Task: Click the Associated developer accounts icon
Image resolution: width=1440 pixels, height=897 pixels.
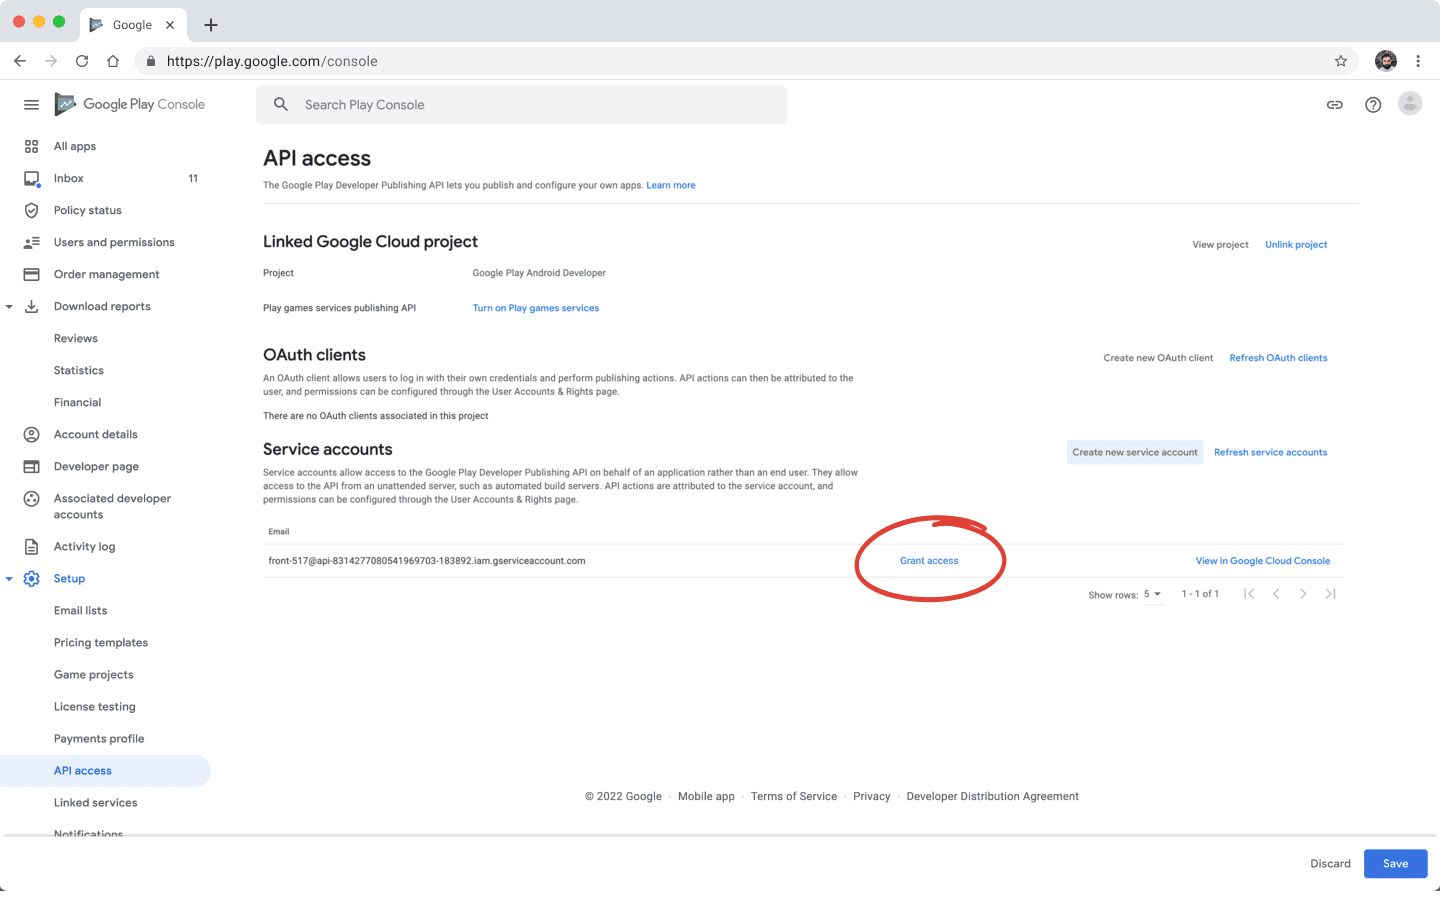Action: point(31,498)
